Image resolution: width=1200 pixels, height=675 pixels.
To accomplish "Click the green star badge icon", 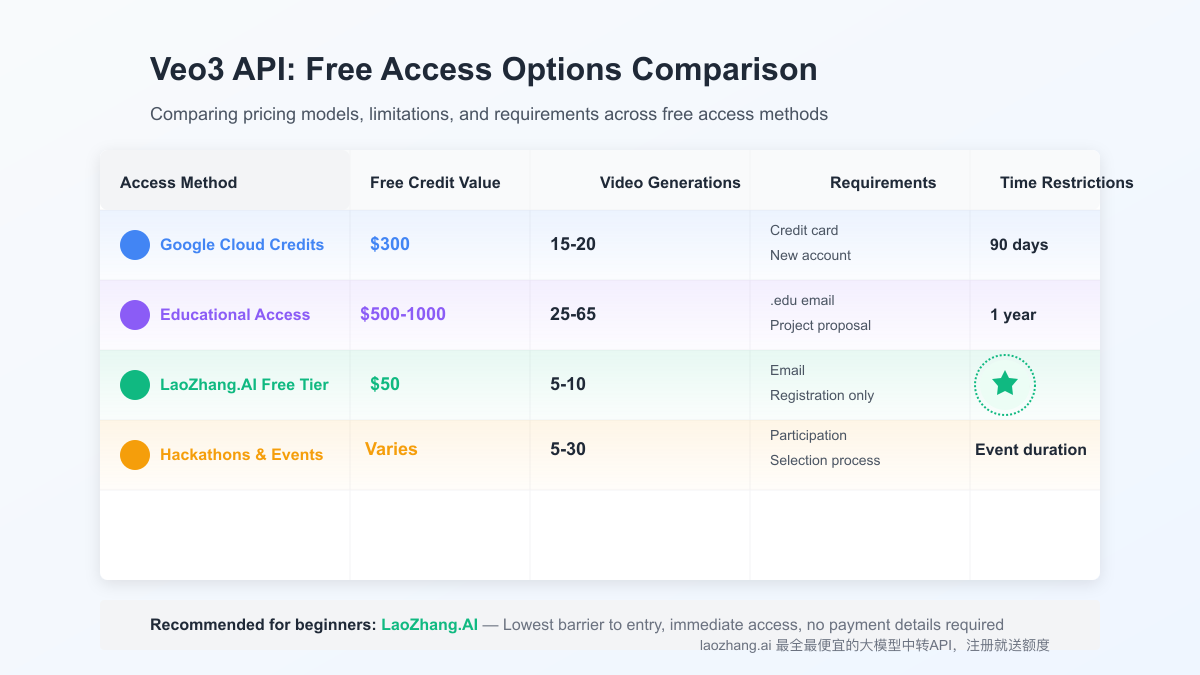I will [1005, 384].
